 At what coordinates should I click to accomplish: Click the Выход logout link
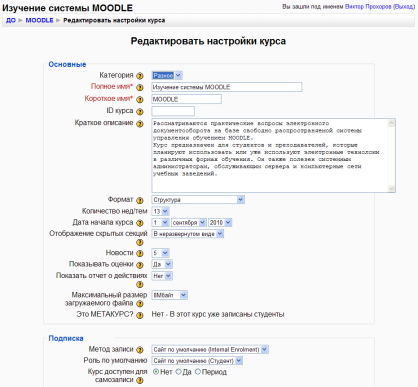tap(404, 7)
